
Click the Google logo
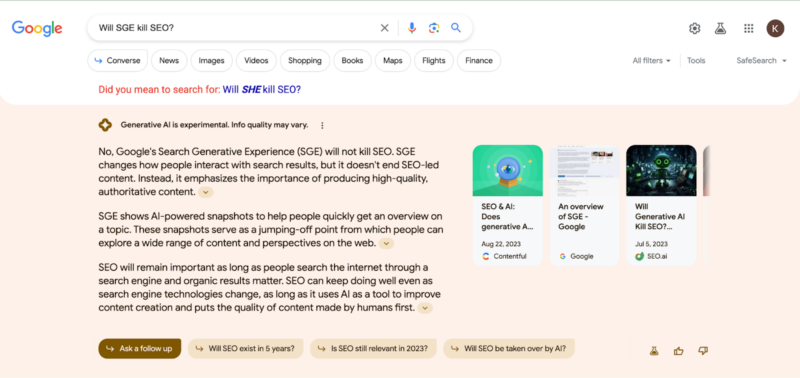pos(37,28)
